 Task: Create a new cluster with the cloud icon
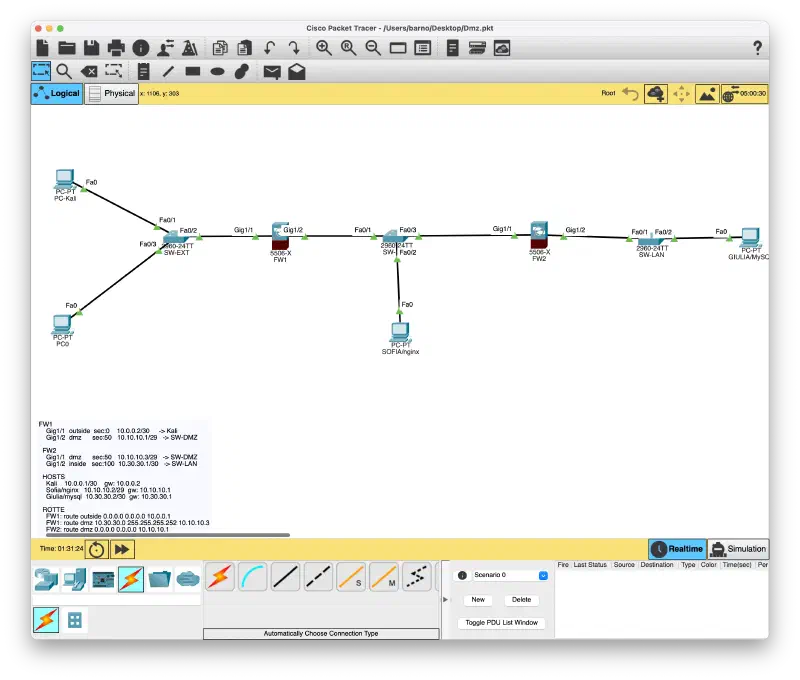[656, 94]
